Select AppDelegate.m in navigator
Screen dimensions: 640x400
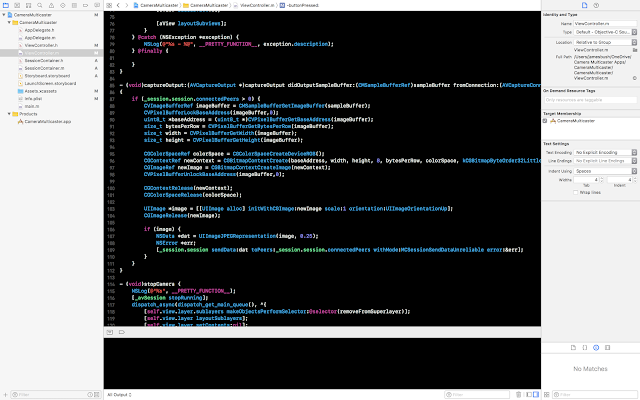[x=40, y=38]
